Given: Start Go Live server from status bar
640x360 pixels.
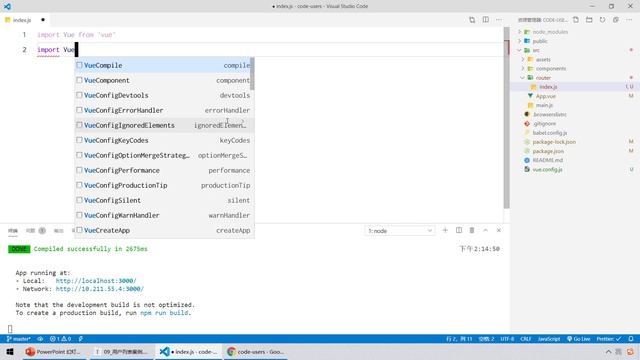Looking at the screenshot, I should (579, 339).
